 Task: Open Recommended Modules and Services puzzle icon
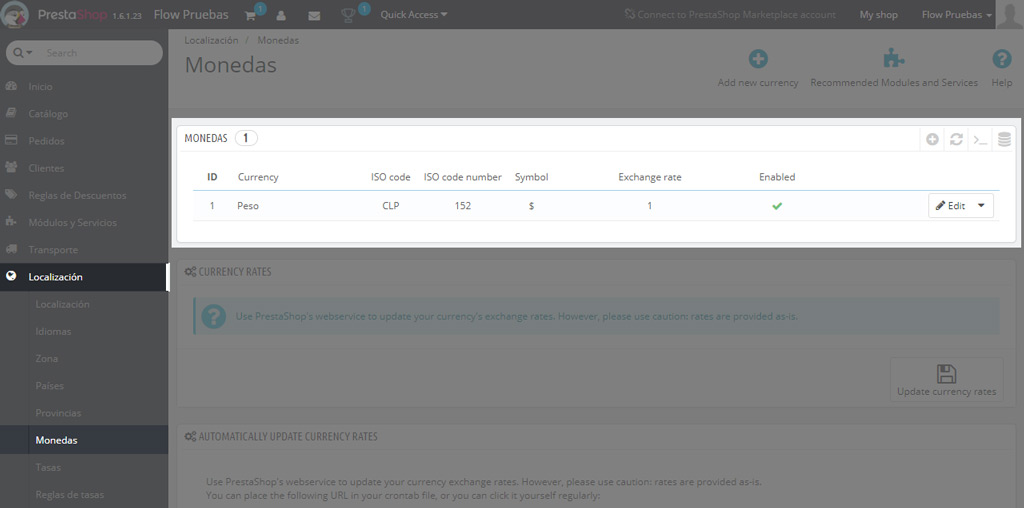coord(893,59)
